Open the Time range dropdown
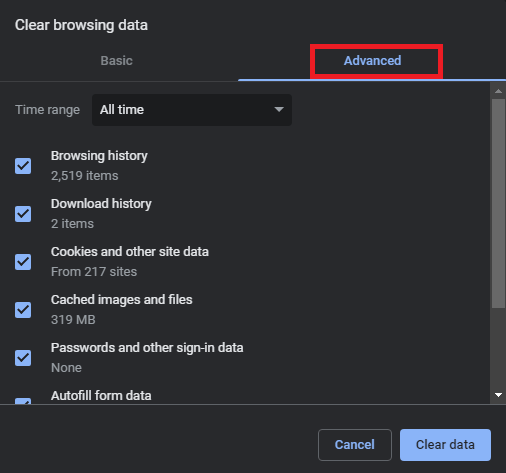Image resolution: width=506 pixels, height=473 pixels. click(x=192, y=110)
